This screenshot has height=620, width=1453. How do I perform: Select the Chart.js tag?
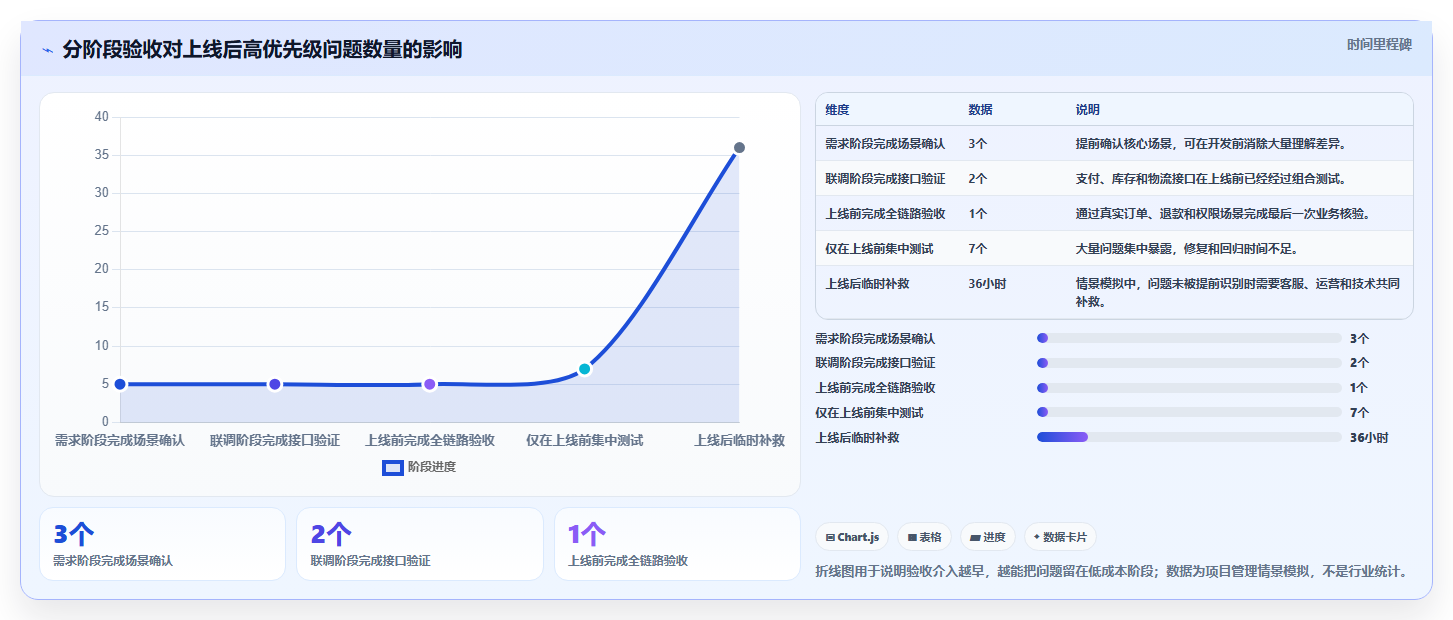[x=852, y=537]
